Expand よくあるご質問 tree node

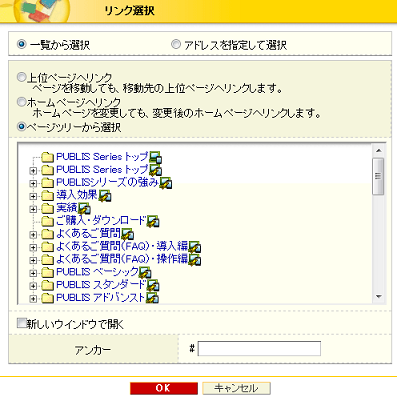(x=33, y=235)
